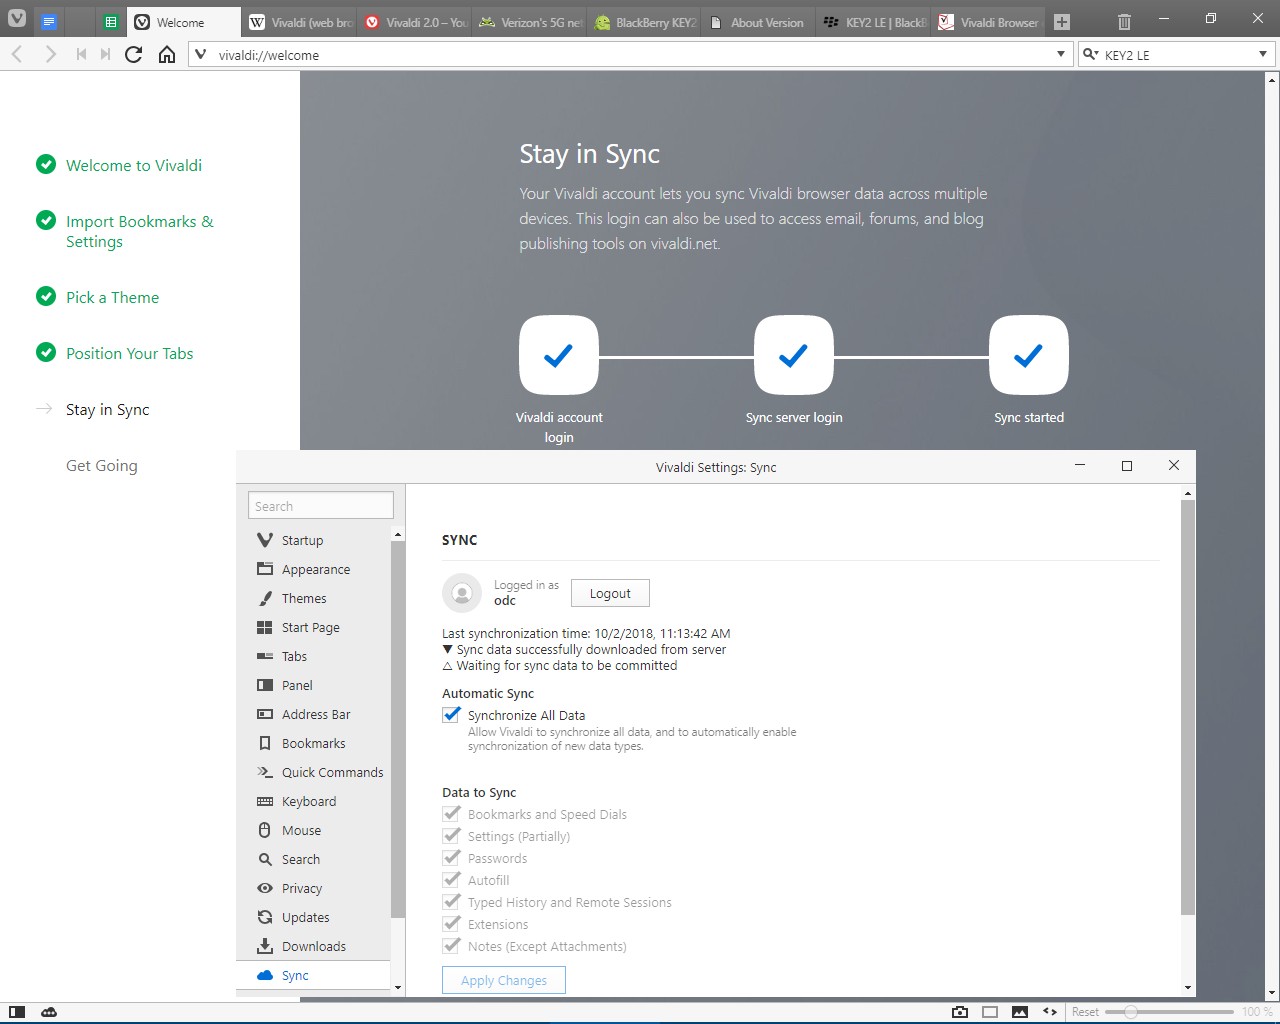Click the Back navigation arrow
The image size is (1280, 1024).
click(x=17, y=55)
